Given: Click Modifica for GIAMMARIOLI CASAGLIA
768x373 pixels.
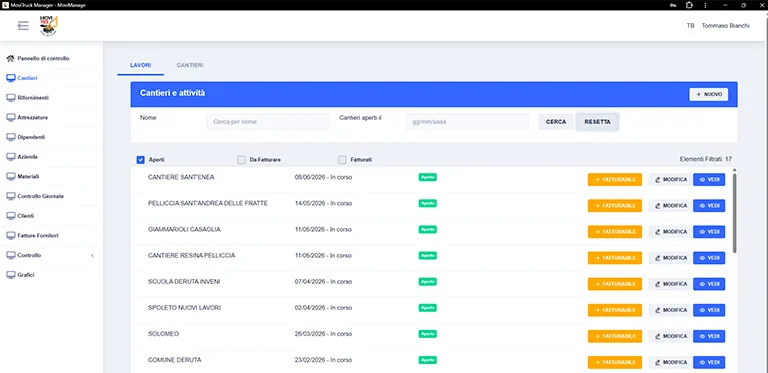Looking at the screenshot, I should pos(671,232).
